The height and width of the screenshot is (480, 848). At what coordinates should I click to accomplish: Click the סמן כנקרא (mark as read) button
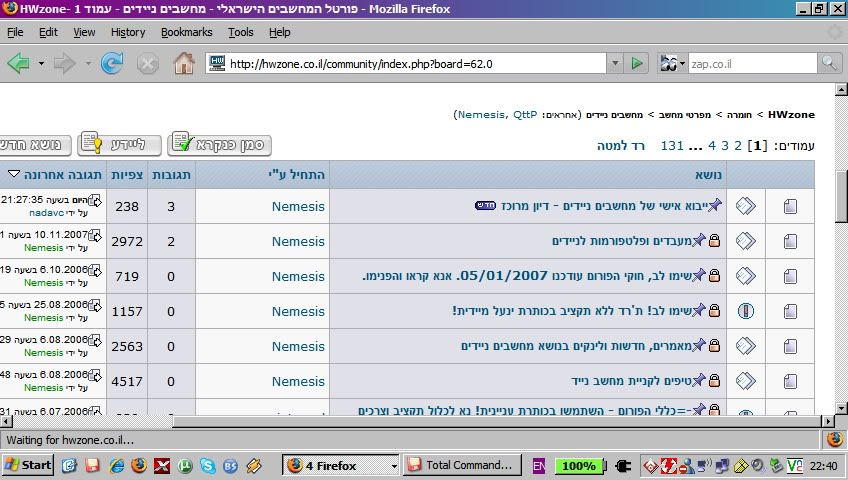220,144
